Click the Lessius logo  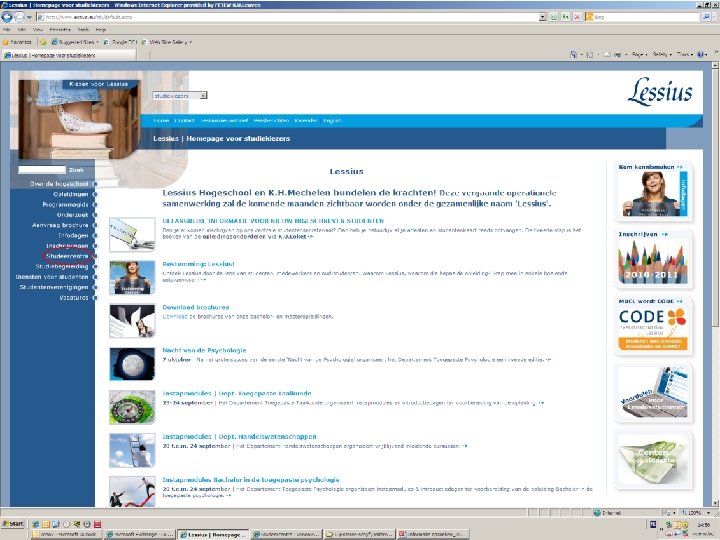pyautogui.click(x=660, y=91)
